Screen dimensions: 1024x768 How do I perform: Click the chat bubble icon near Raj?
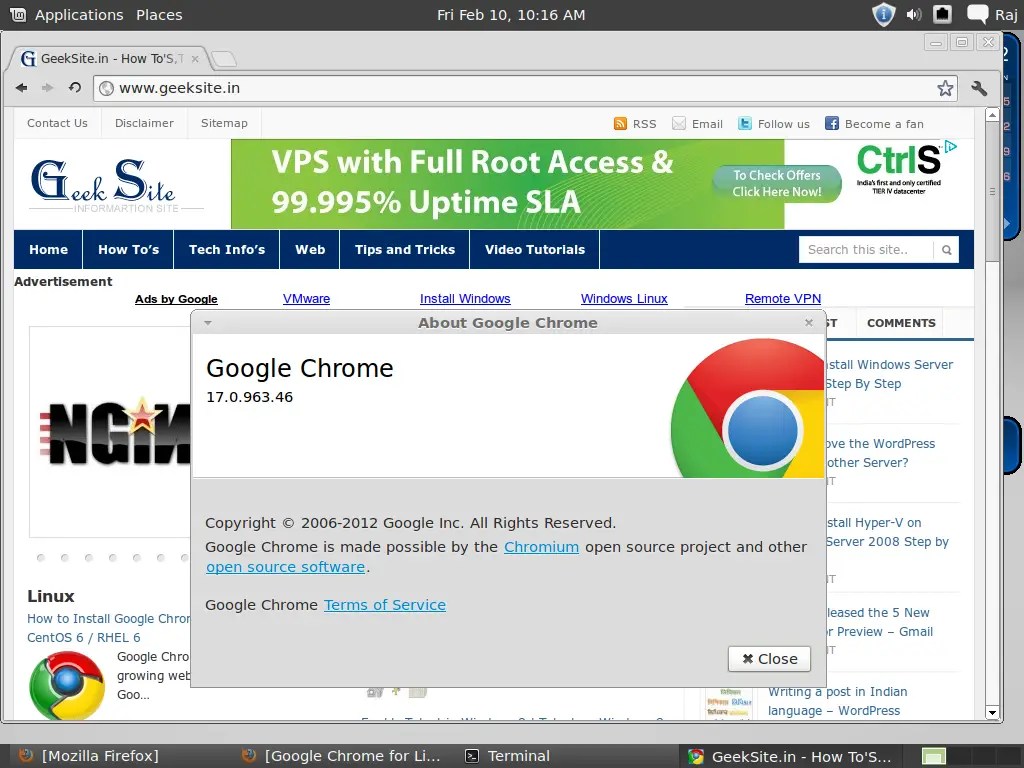977,14
